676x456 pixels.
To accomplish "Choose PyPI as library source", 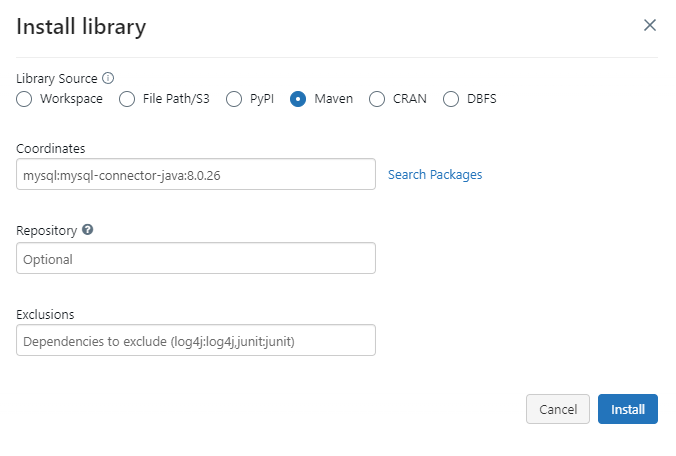I will tap(234, 99).
